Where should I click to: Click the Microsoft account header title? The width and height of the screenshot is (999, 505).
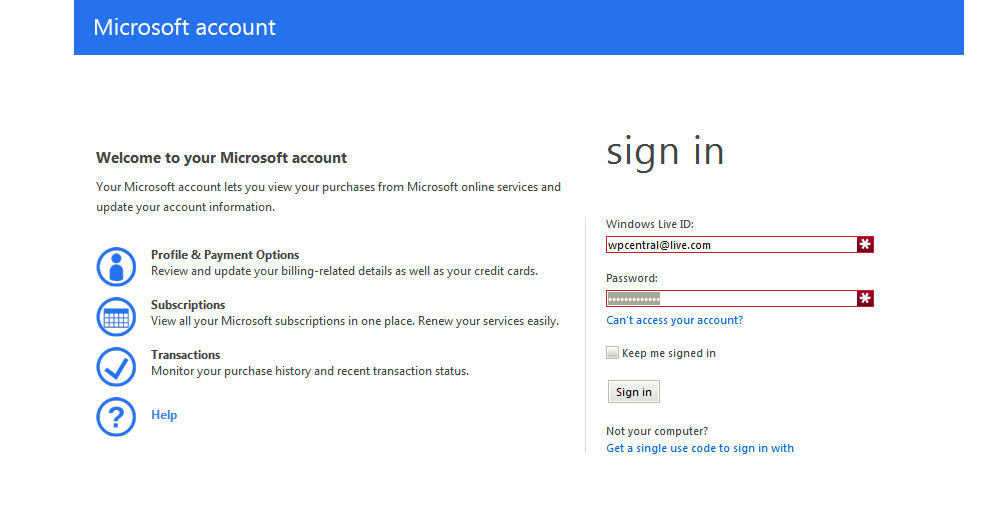click(184, 27)
